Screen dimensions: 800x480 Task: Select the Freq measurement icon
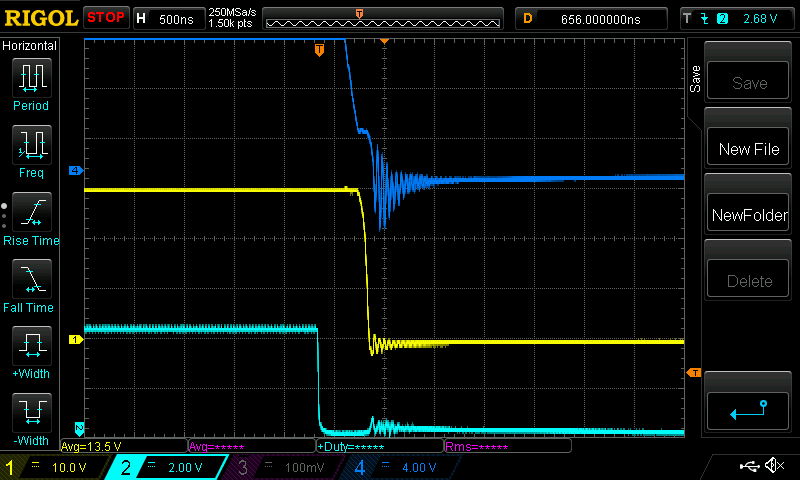(x=31, y=145)
